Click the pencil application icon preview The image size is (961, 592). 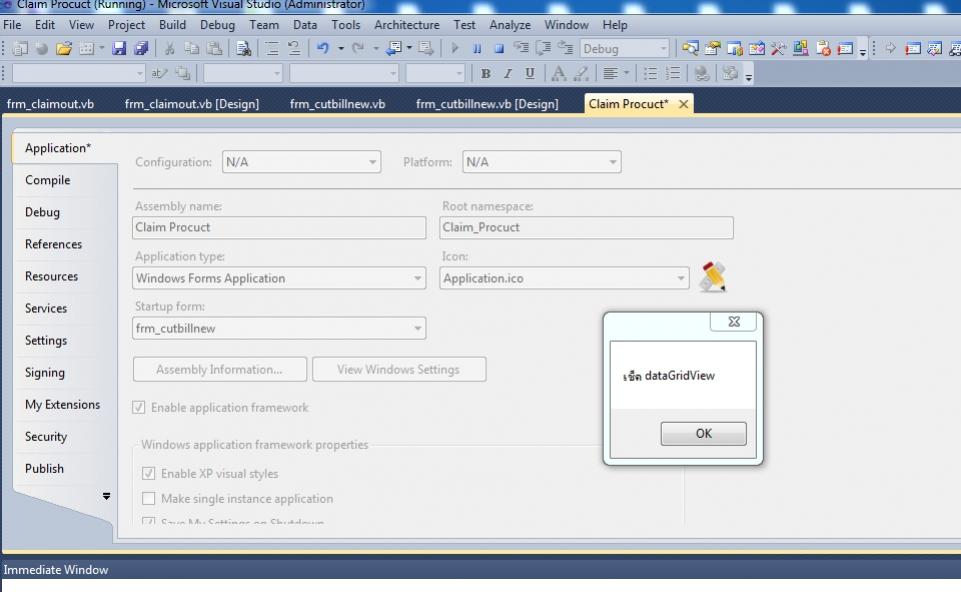click(713, 277)
